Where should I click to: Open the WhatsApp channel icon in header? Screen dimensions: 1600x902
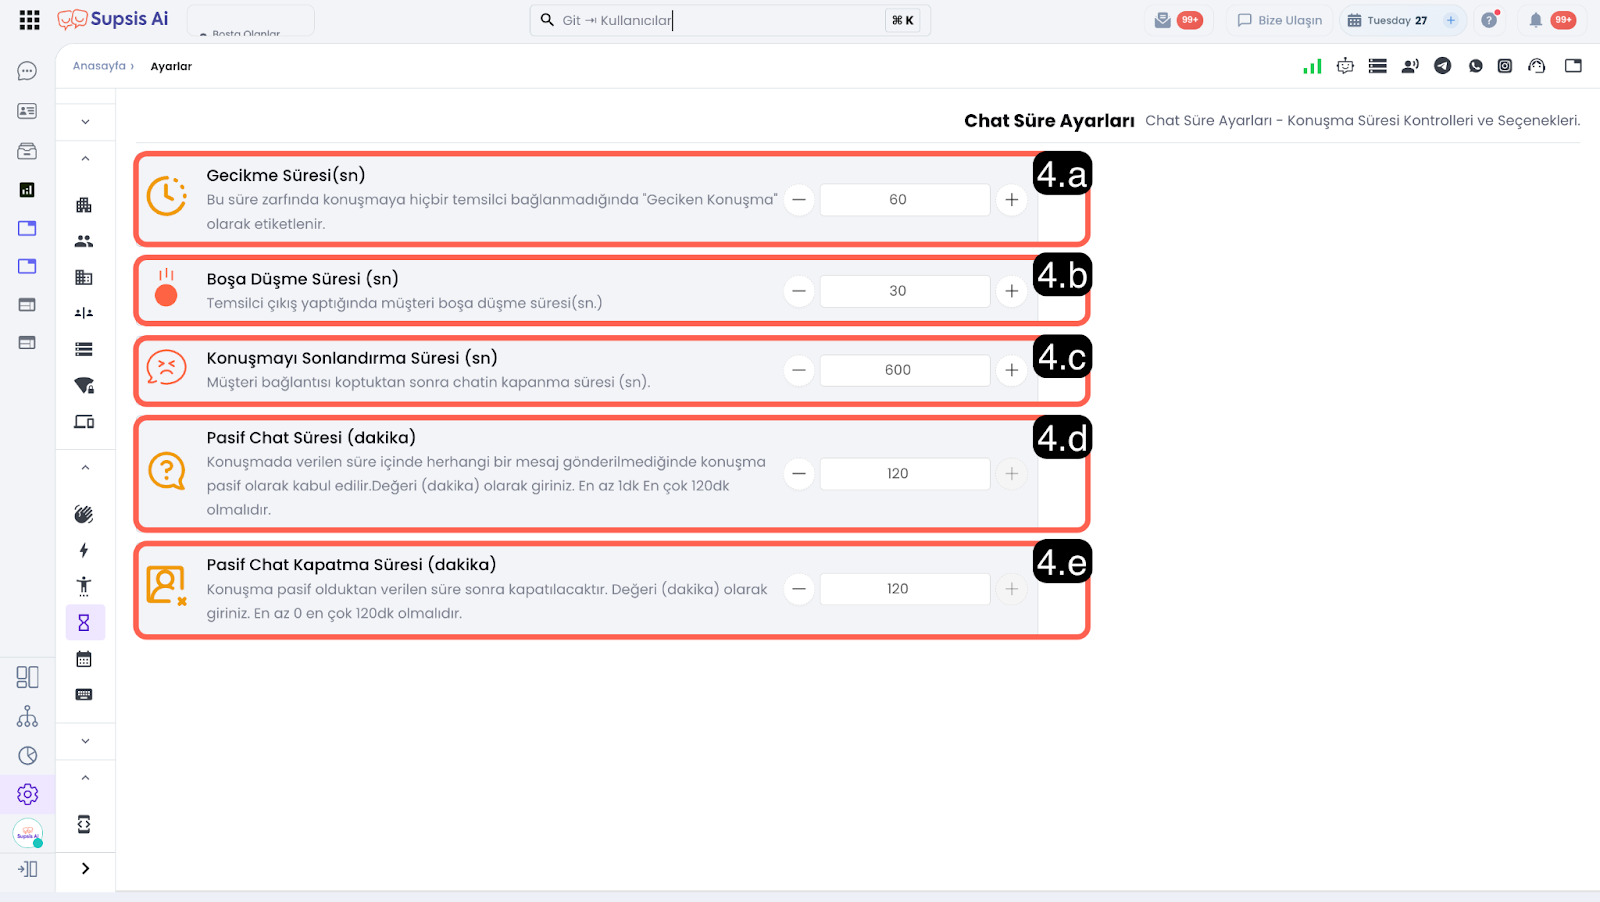click(x=1475, y=66)
